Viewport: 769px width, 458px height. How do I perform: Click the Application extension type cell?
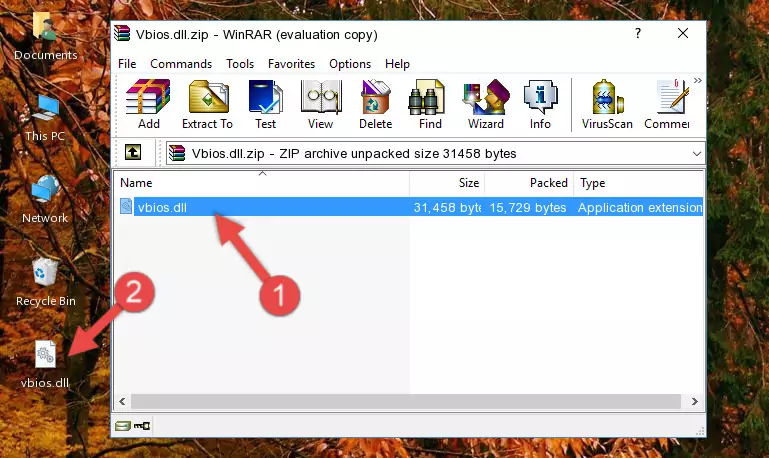tap(640, 207)
